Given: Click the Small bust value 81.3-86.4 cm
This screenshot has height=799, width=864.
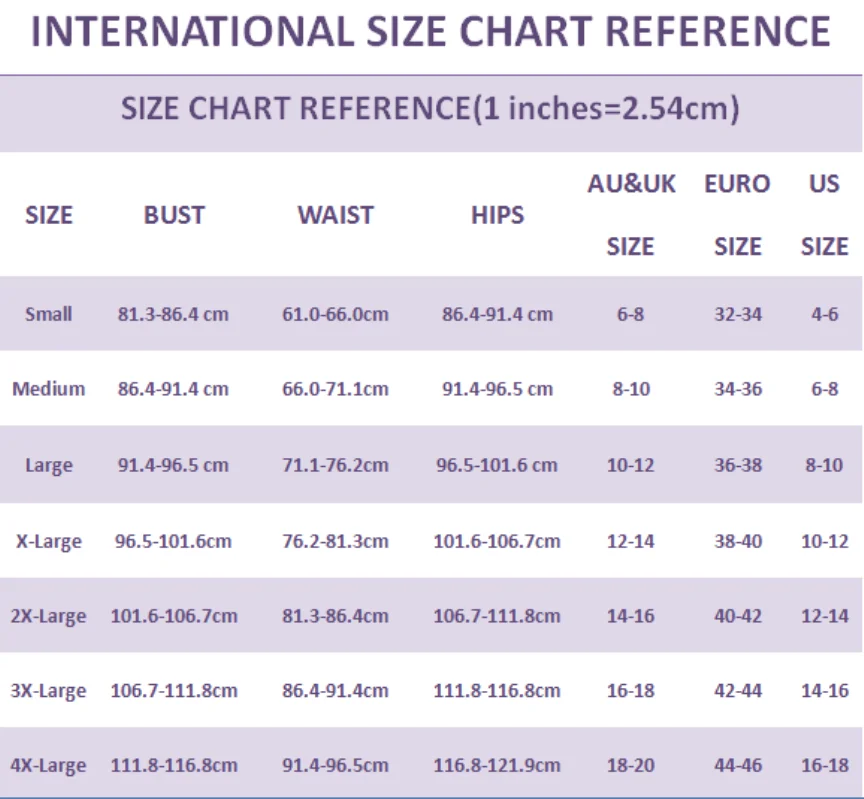Looking at the screenshot, I should coord(173,314).
